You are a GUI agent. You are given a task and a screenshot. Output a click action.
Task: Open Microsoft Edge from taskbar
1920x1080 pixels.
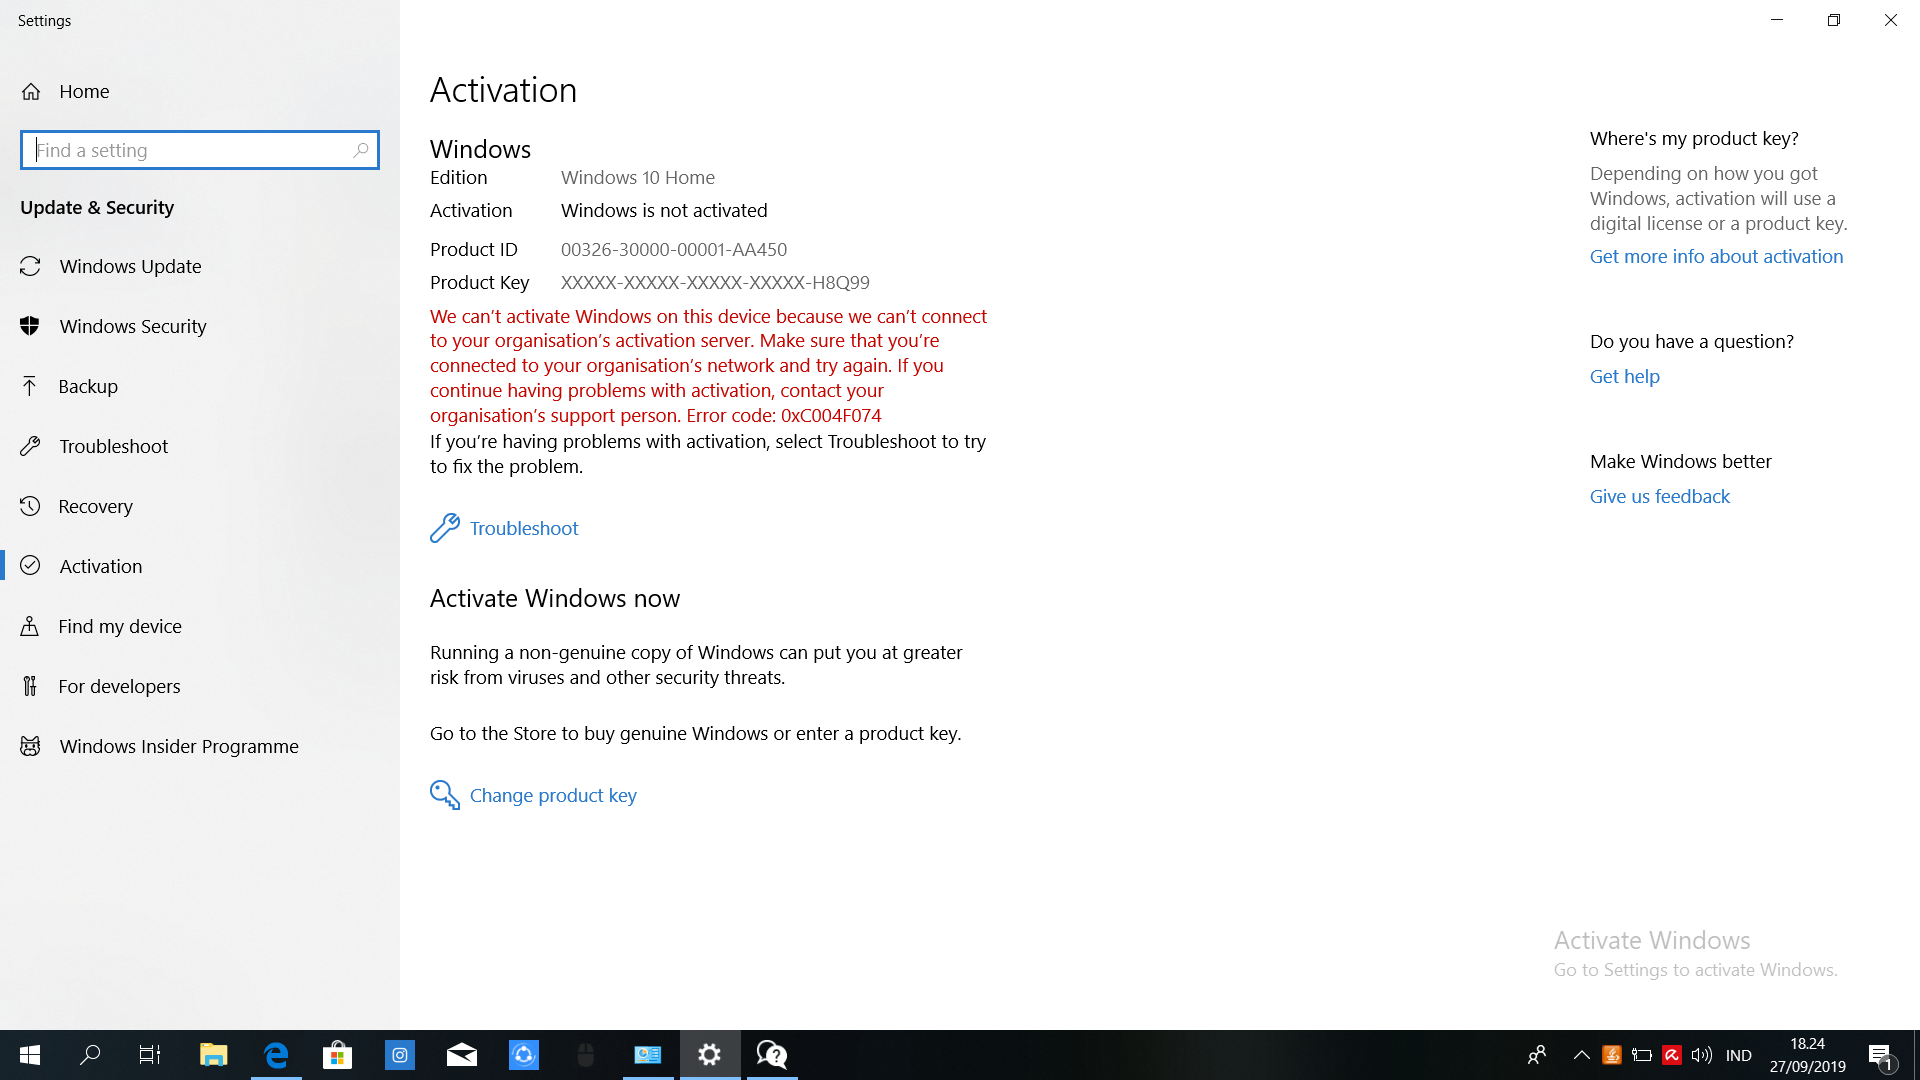click(276, 1055)
